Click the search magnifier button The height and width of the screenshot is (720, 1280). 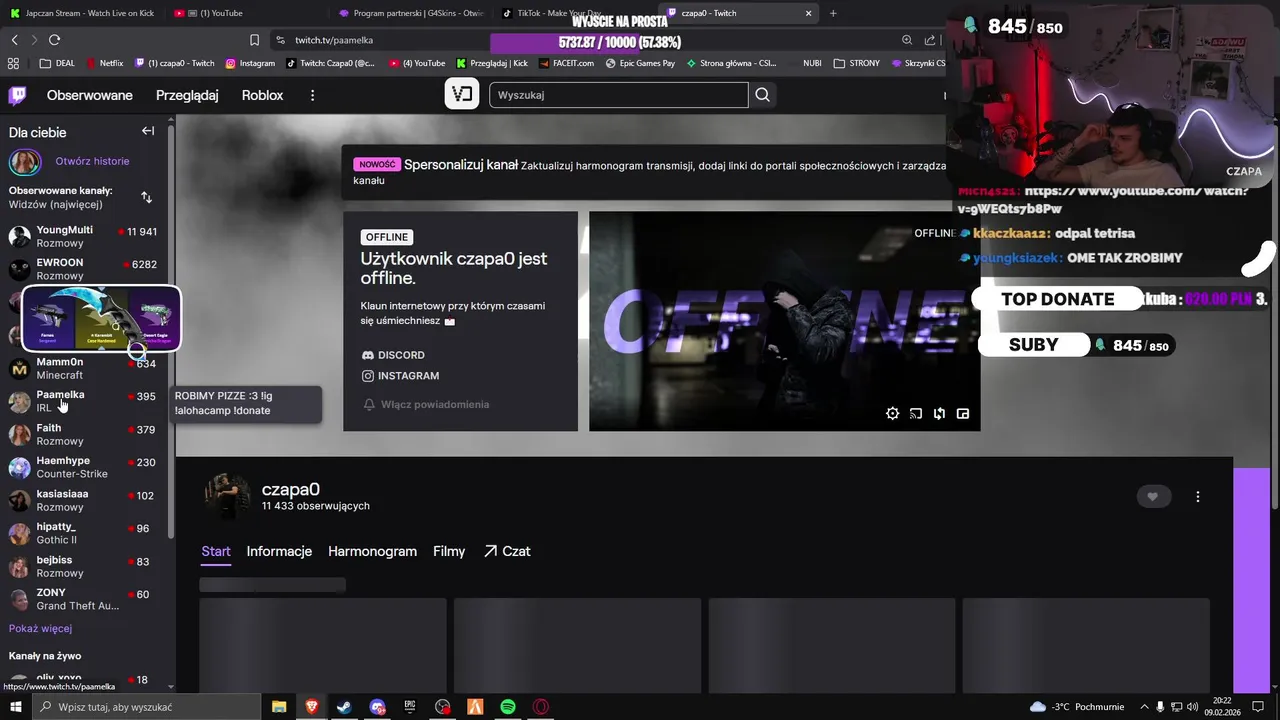pyautogui.click(x=763, y=95)
